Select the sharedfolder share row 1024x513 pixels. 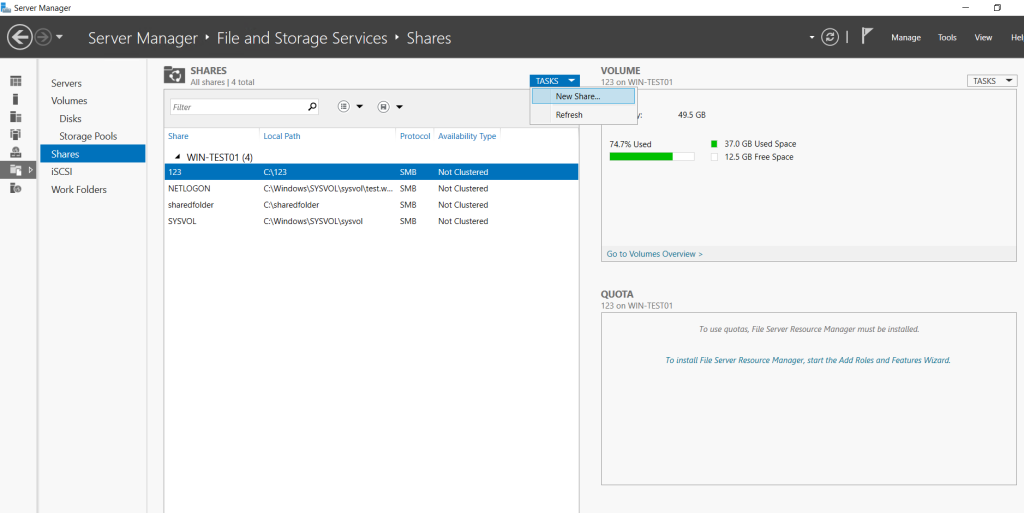point(371,205)
